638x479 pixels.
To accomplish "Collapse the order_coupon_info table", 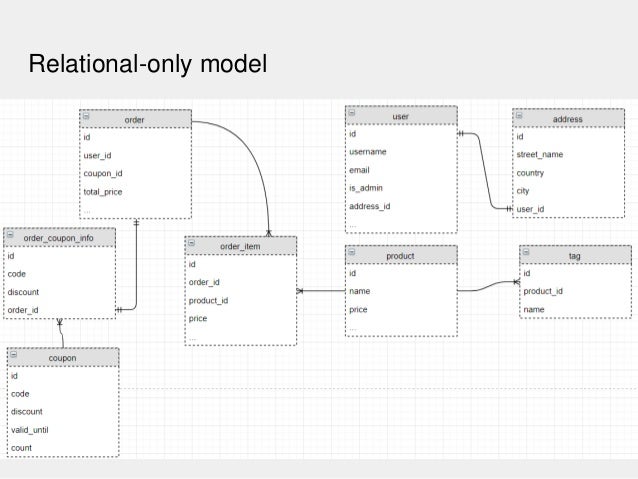I will (10, 235).
